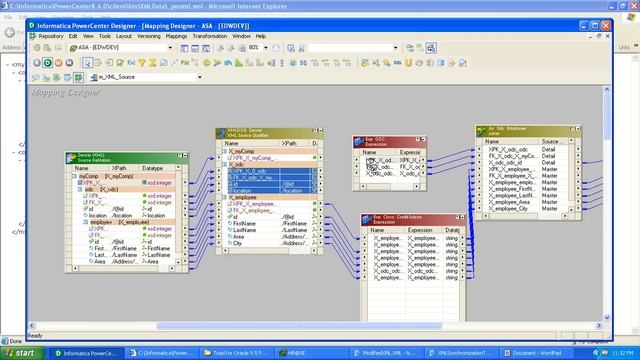This screenshot has height=360, width=640.
Task: Open the Mappings menu
Action: 176,36
